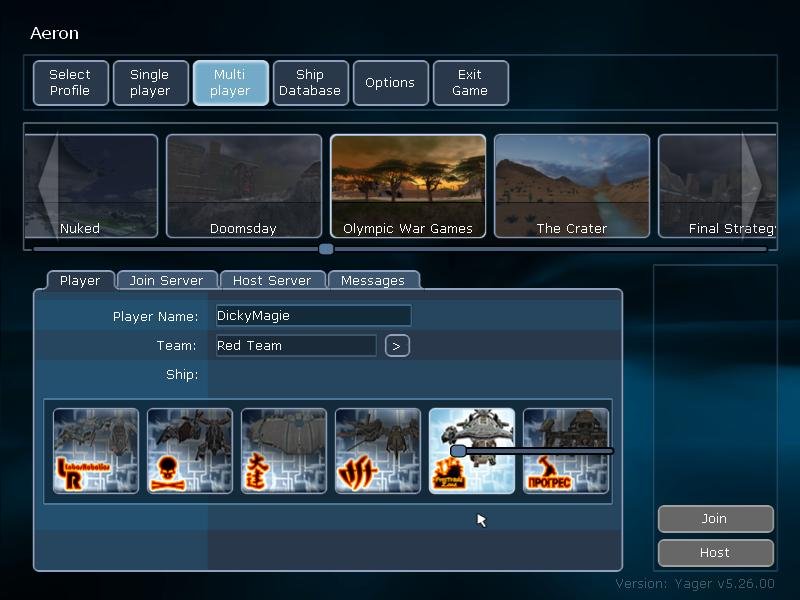800x600 pixels.
Task: Open the Ship Database
Action: [x=310, y=83]
